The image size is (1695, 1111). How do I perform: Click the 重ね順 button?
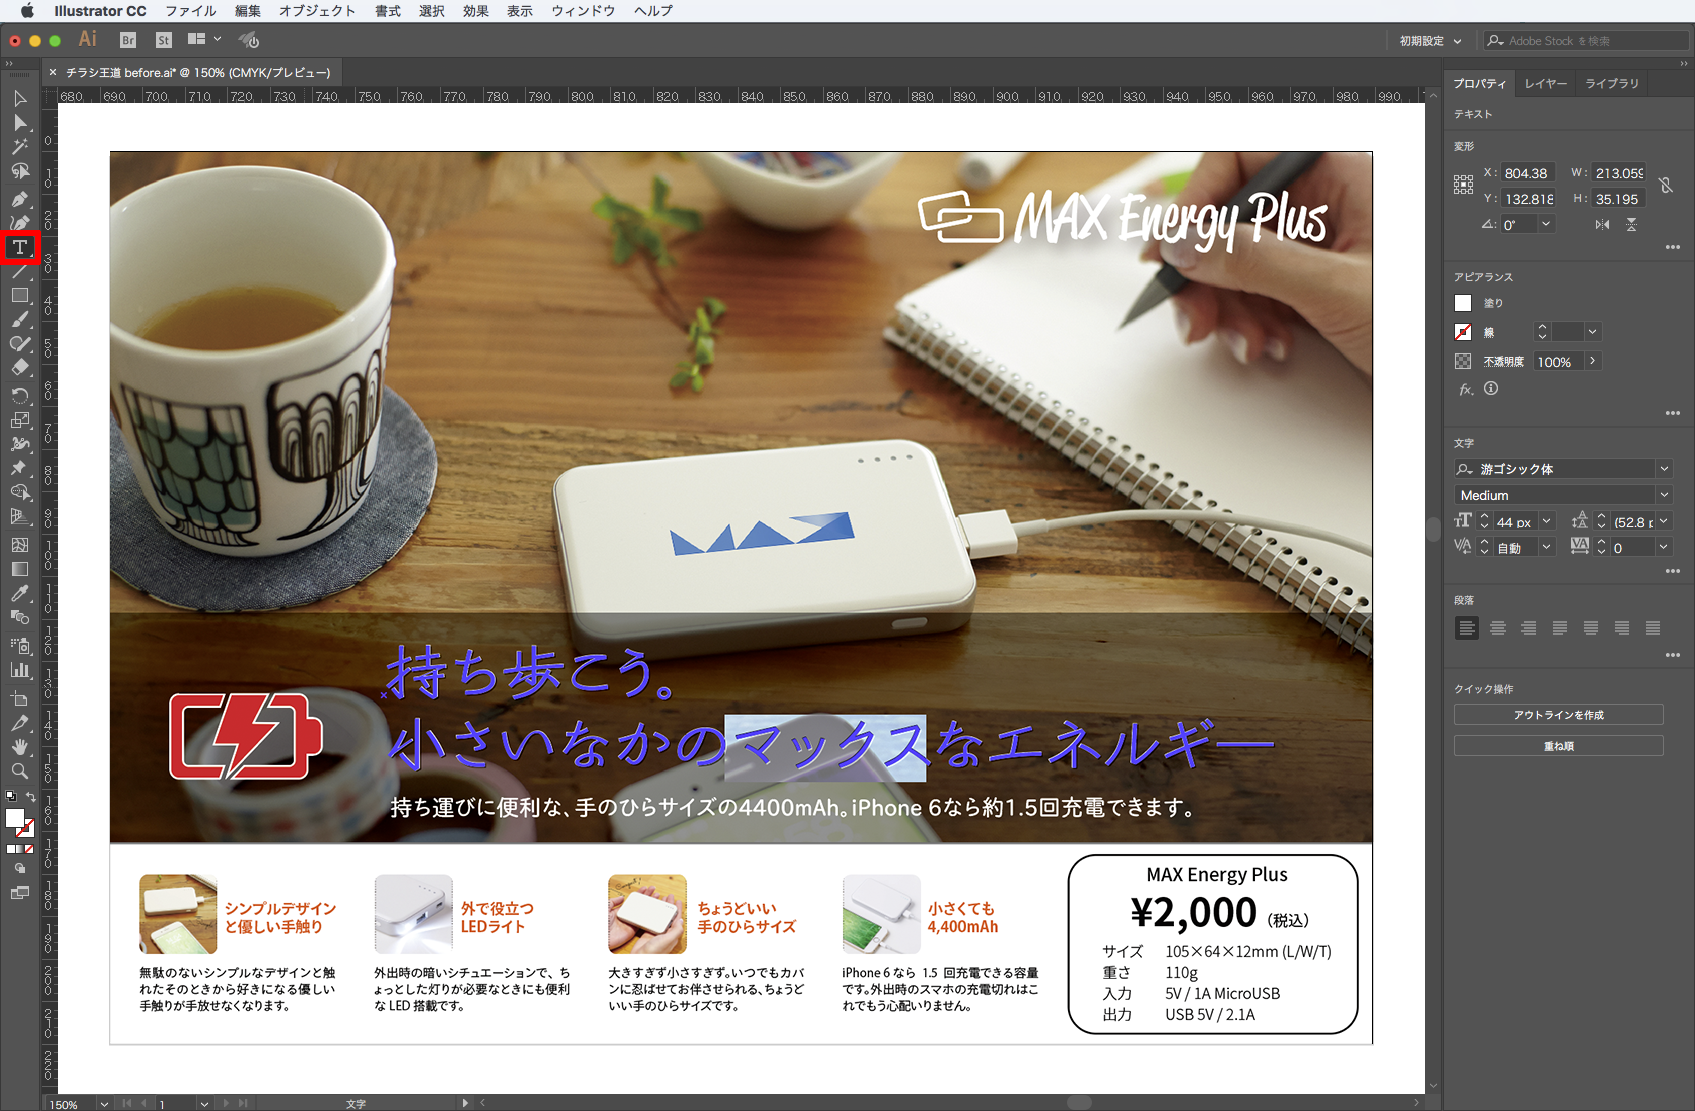point(1558,746)
